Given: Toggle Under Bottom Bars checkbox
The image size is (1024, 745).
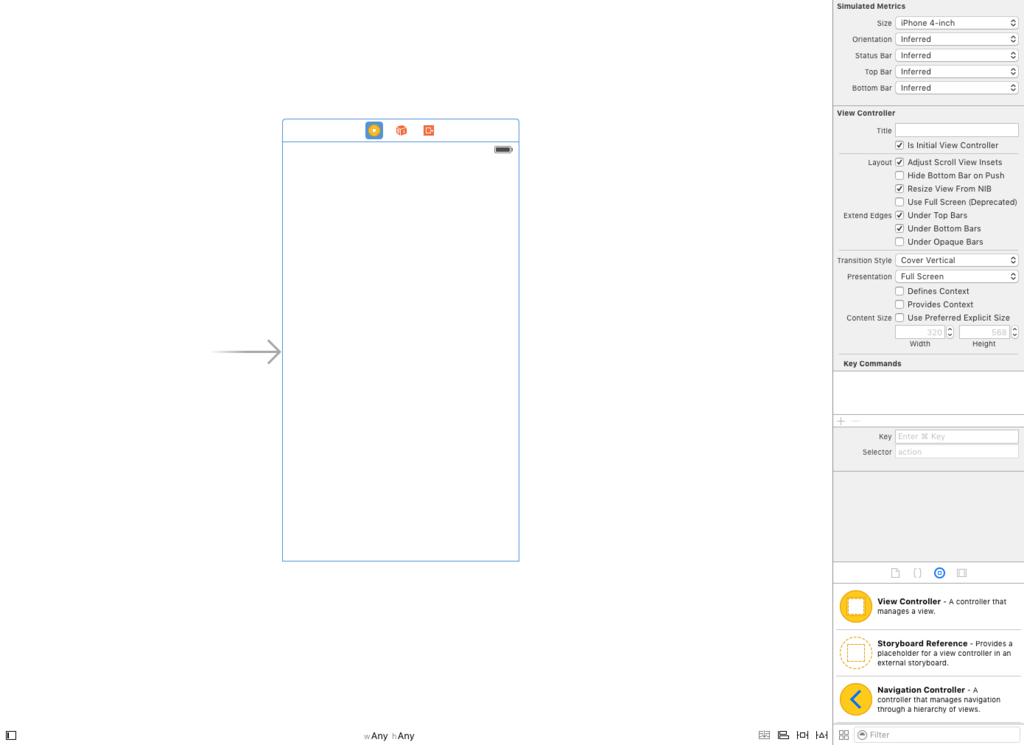Looking at the screenshot, I should point(899,229).
